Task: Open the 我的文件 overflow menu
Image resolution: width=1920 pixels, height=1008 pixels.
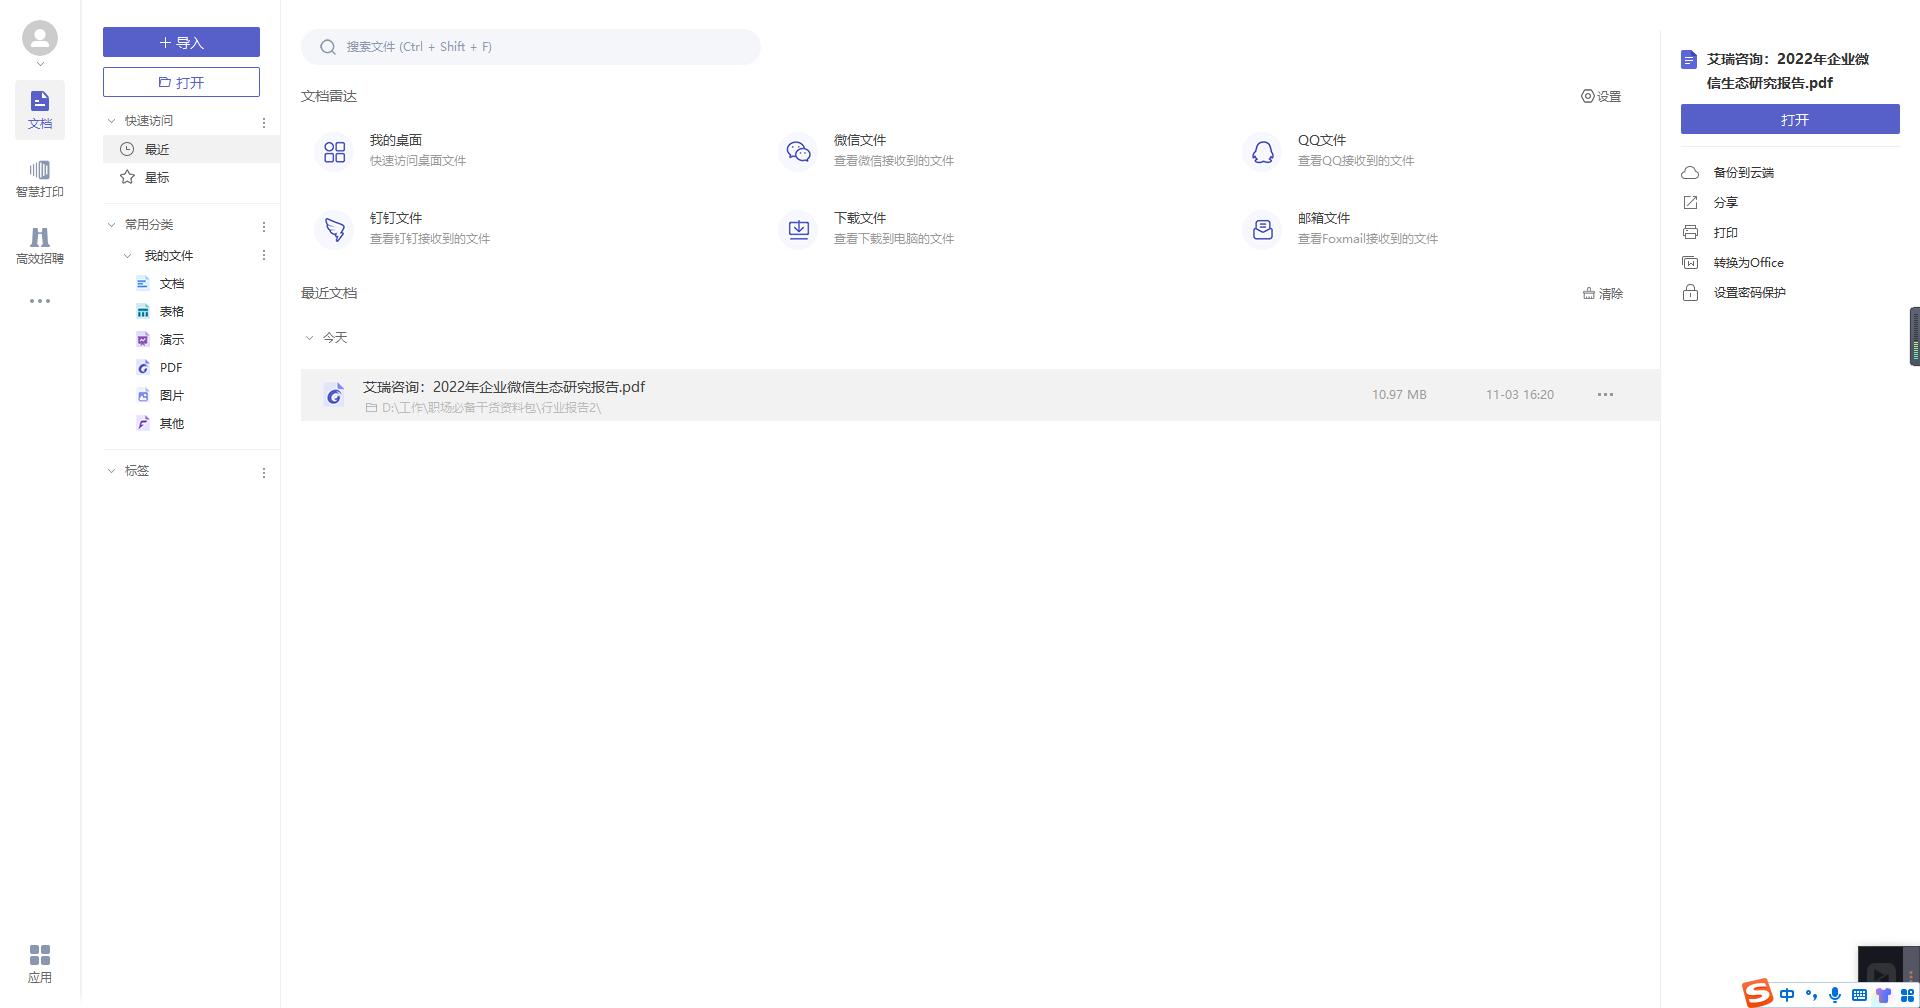Action: (x=264, y=255)
